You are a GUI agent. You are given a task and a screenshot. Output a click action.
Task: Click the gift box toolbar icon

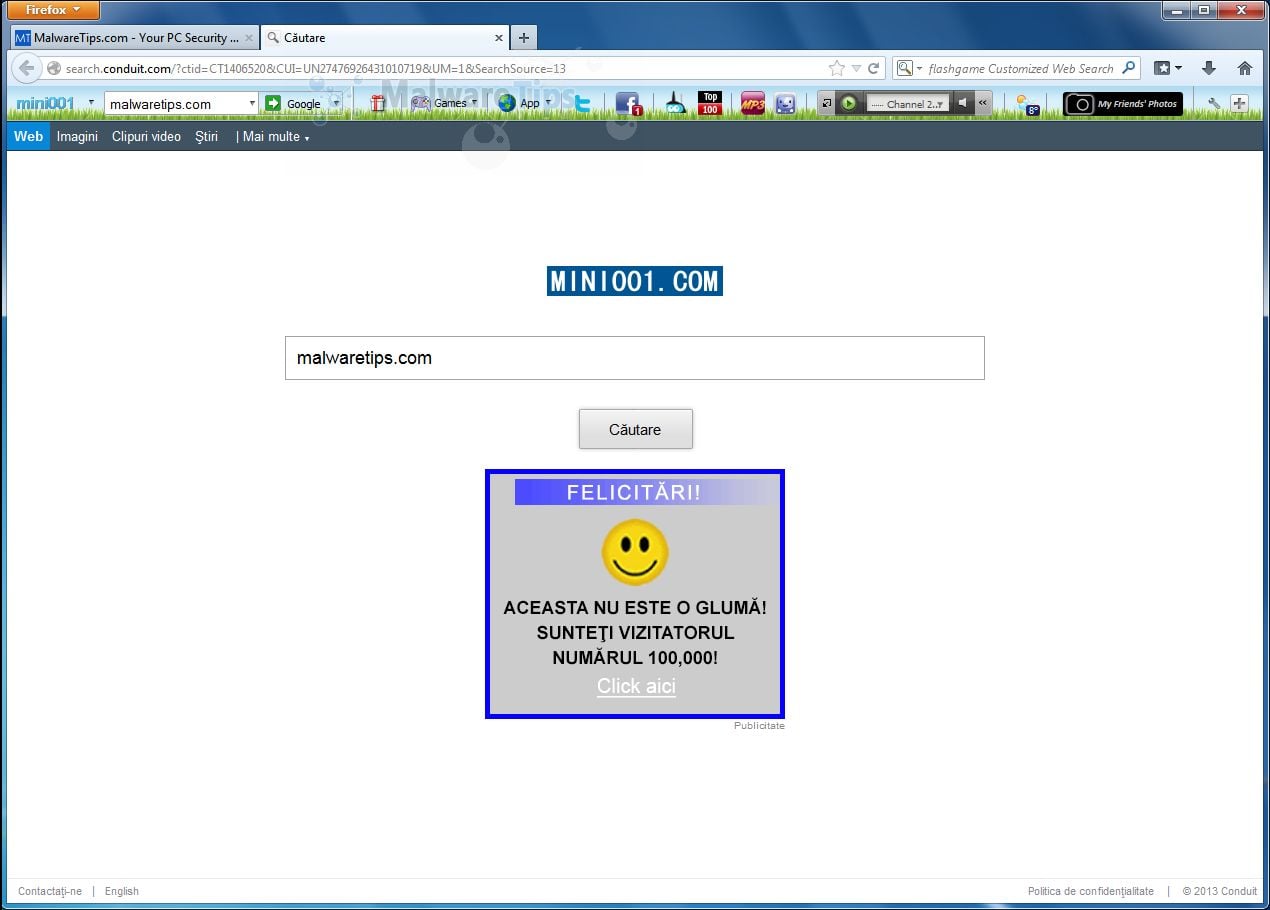point(378,103)
